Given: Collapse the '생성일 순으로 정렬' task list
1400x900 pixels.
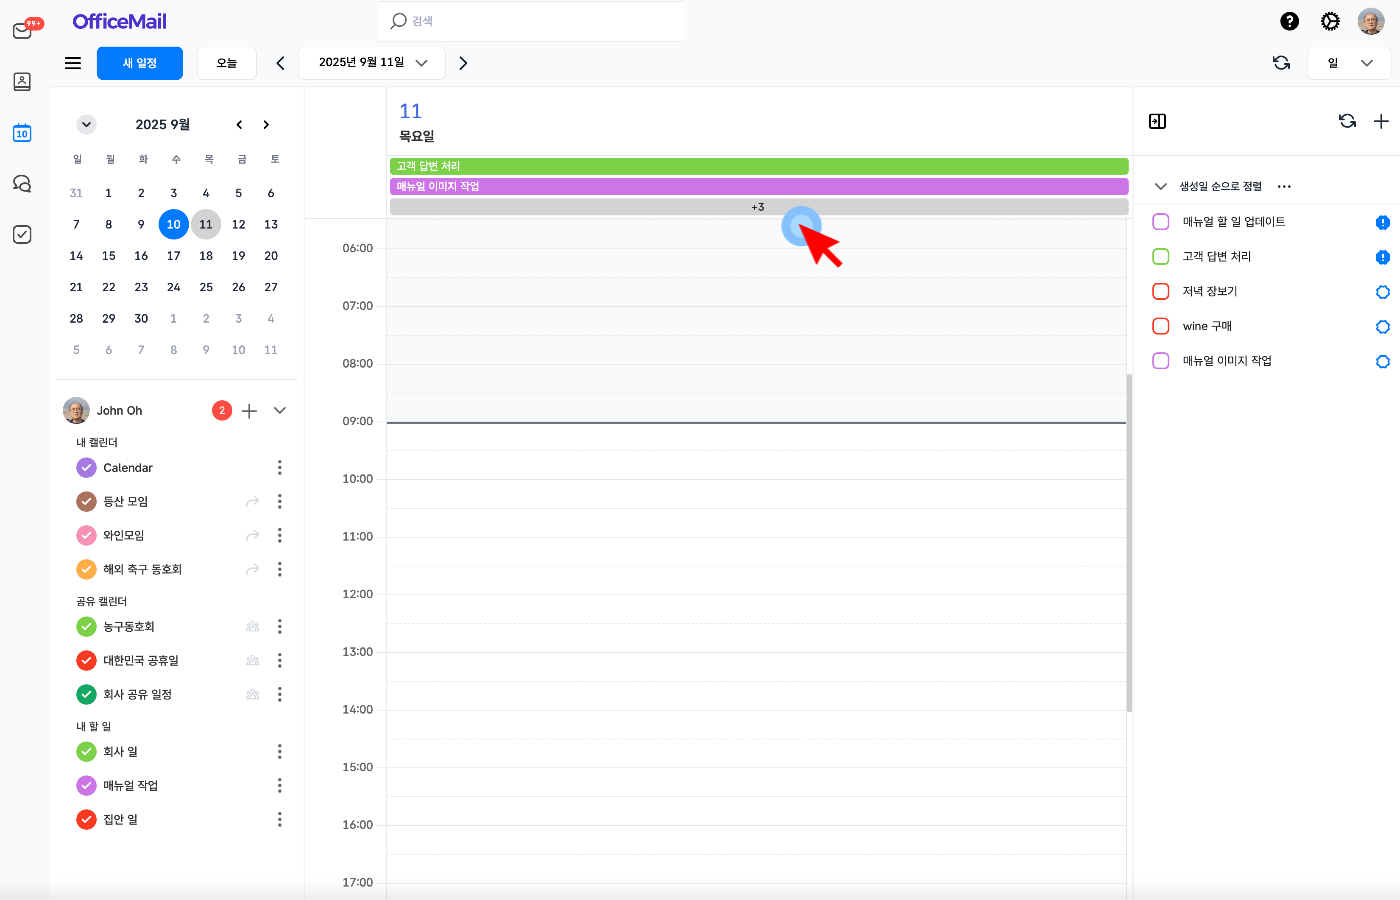Looking at the screenshot, I should tap(1160, 186).
